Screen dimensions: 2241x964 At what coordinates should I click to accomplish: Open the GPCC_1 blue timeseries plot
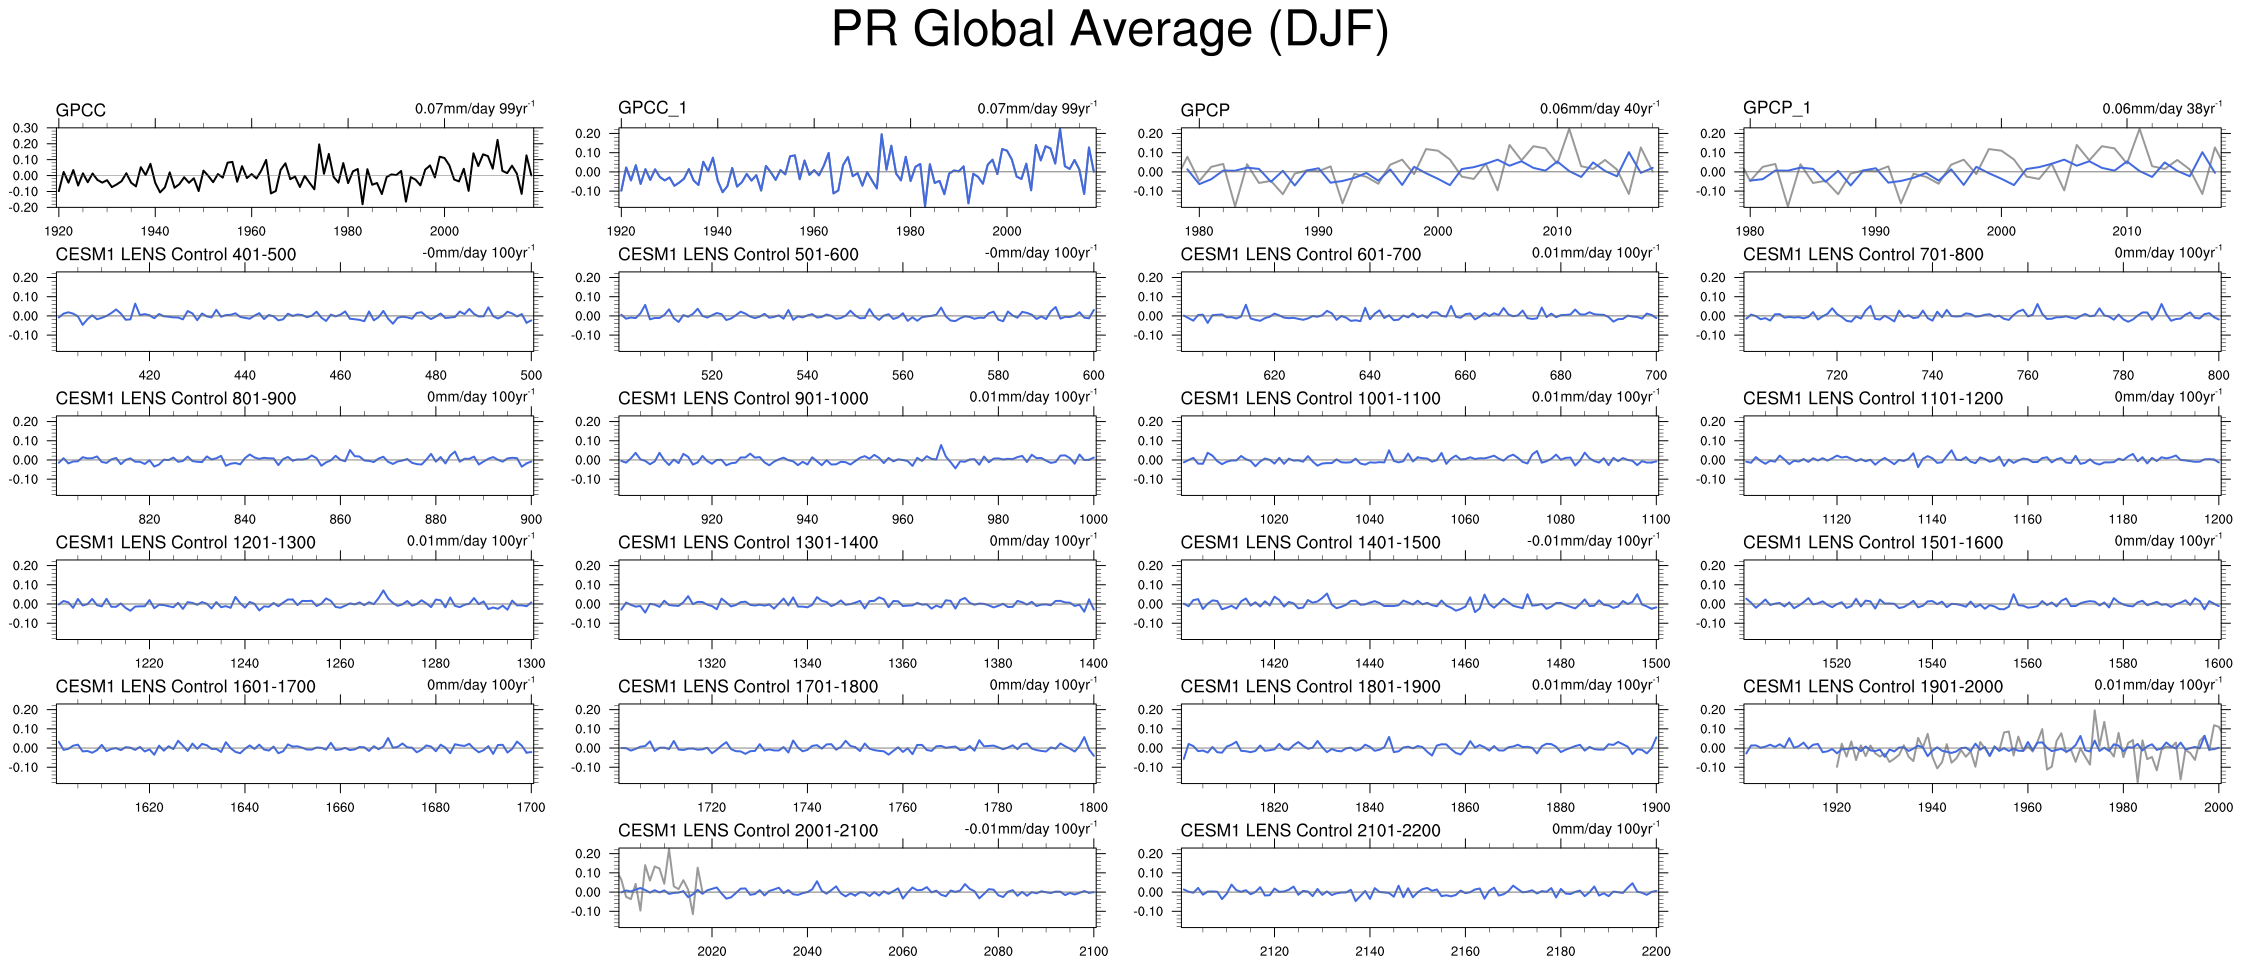click(x=858, y=167)
